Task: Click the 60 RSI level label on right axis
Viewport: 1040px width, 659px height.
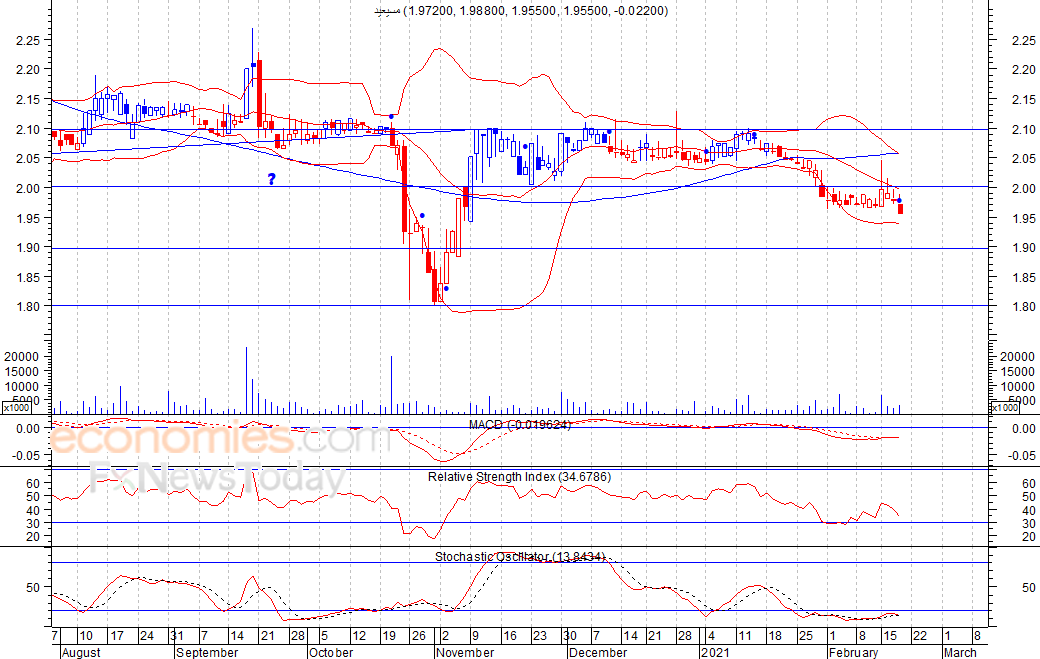Action: pos(1029,483)
